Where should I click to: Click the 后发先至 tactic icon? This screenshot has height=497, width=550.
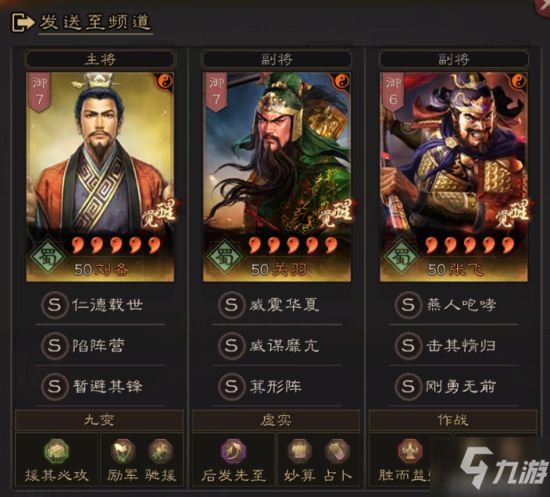(233, 451)
